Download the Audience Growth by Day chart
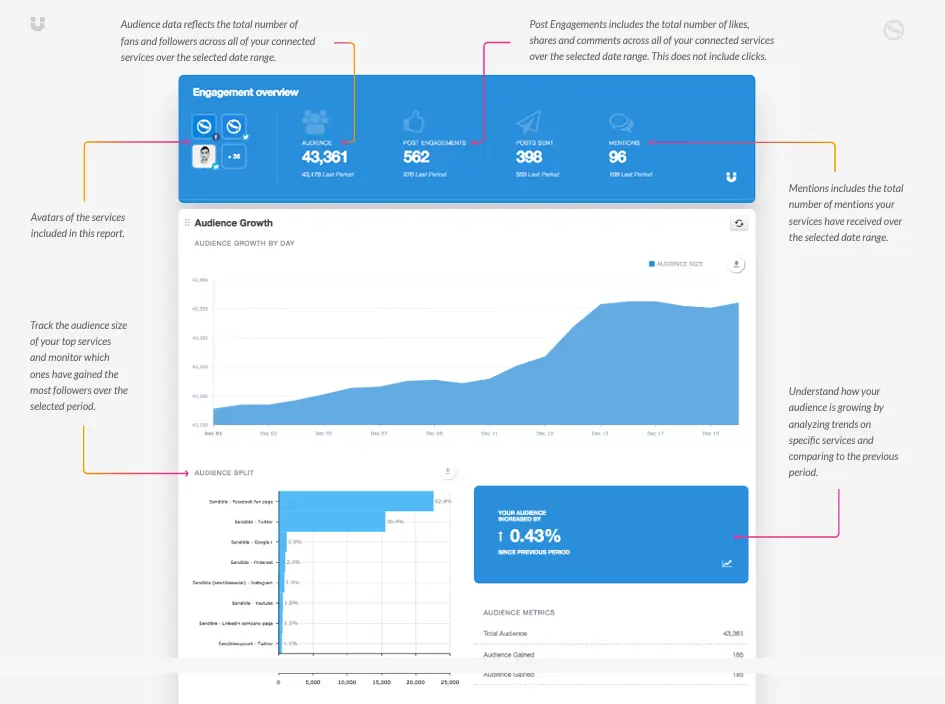This screenshot has height=704, width=945. (737, 264)
